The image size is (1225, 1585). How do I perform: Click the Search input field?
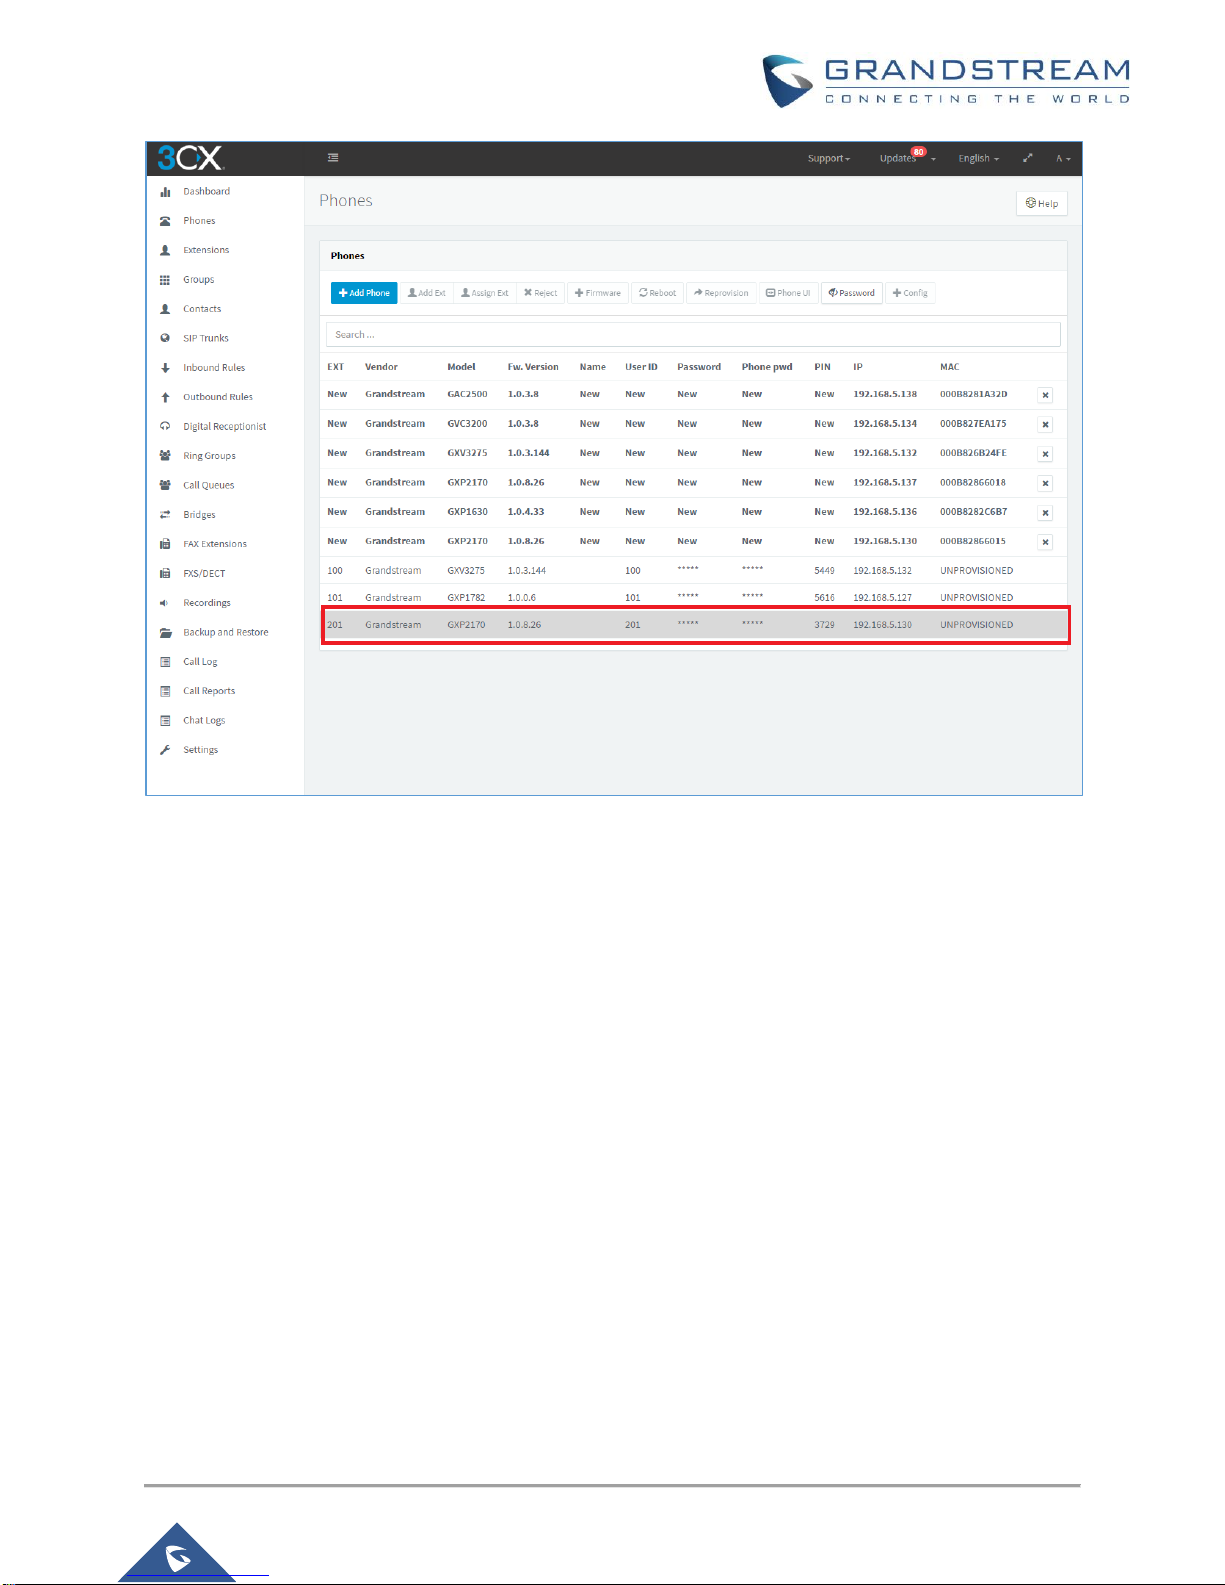point(692,335)
